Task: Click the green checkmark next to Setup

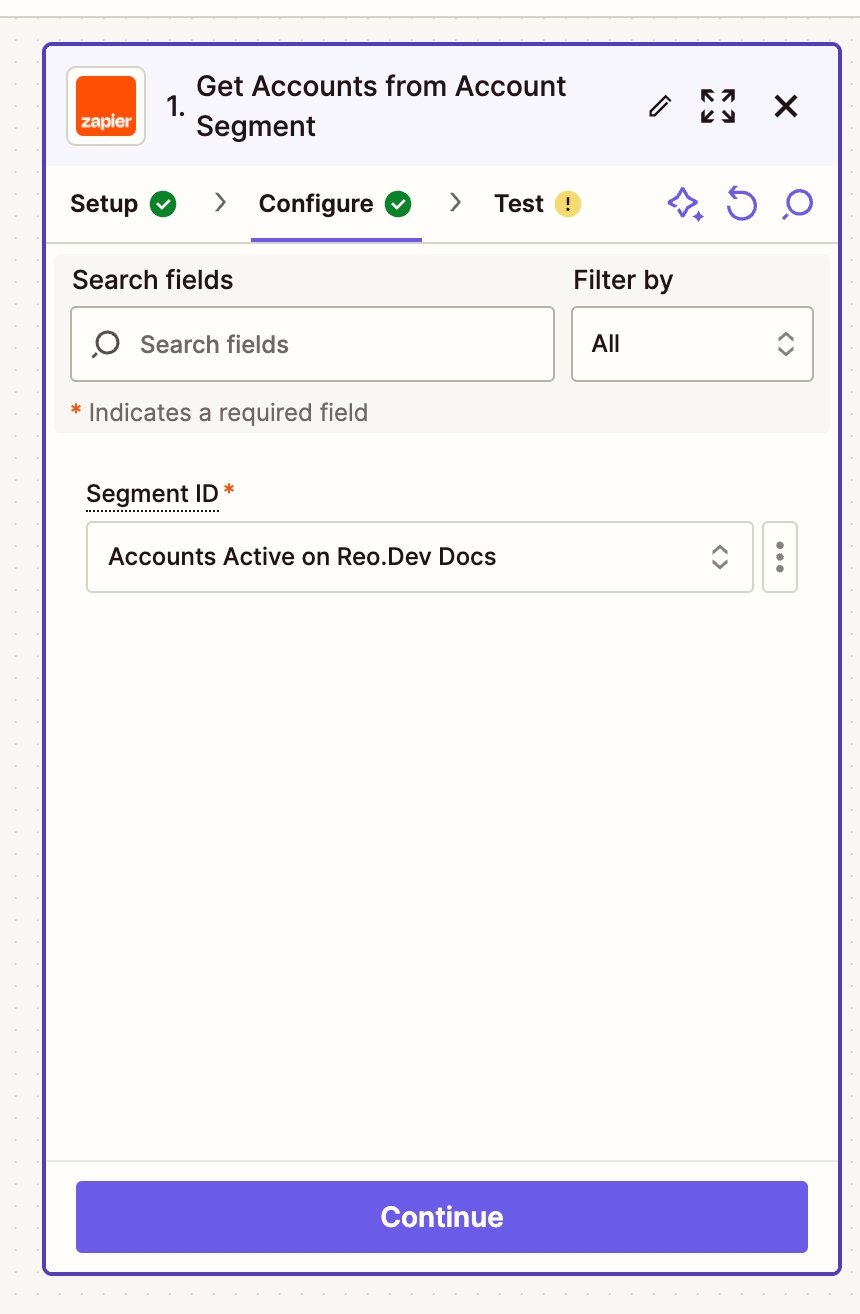Action: click(x=163, y=204)
